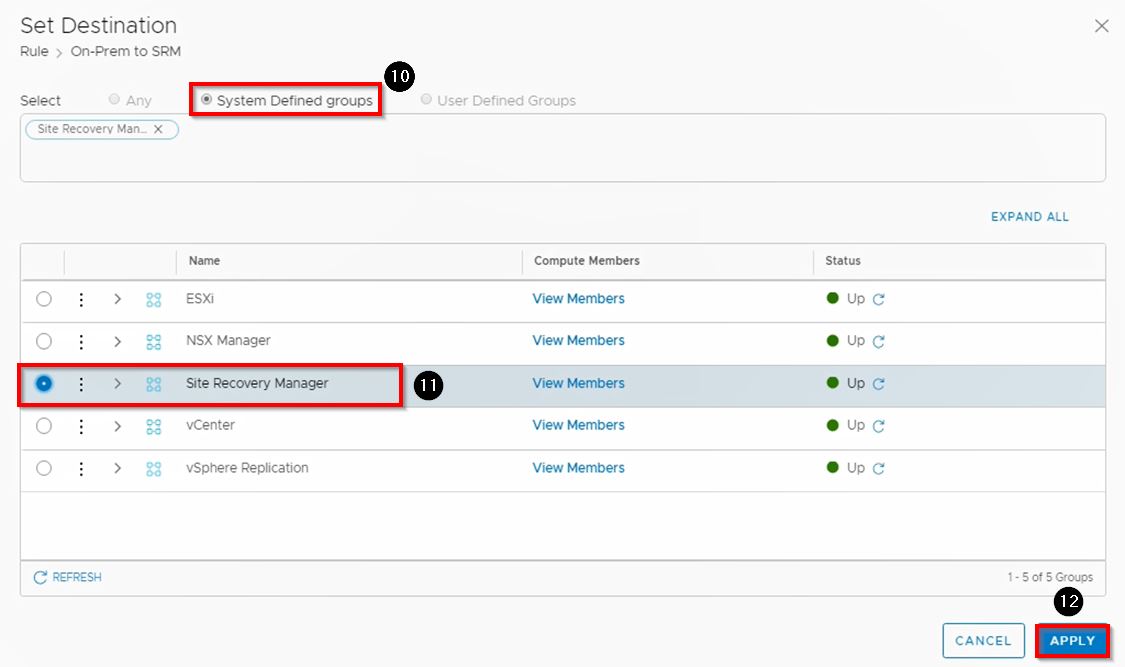
Task: Open actions menu for vSphere Replication
Action: tap(81, 468)
